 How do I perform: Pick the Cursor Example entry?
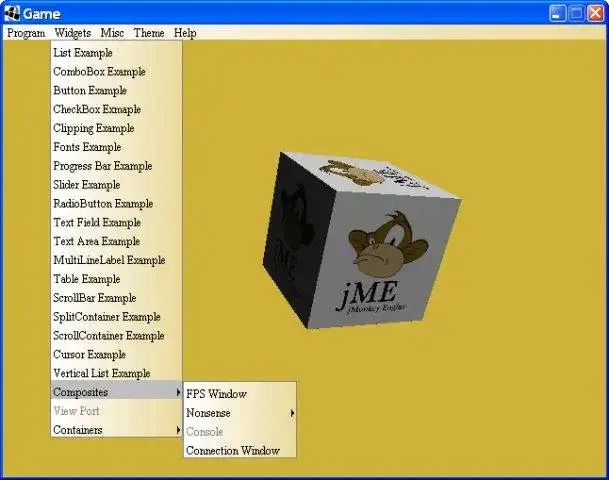pyautogui.click(x=116, y=355)
